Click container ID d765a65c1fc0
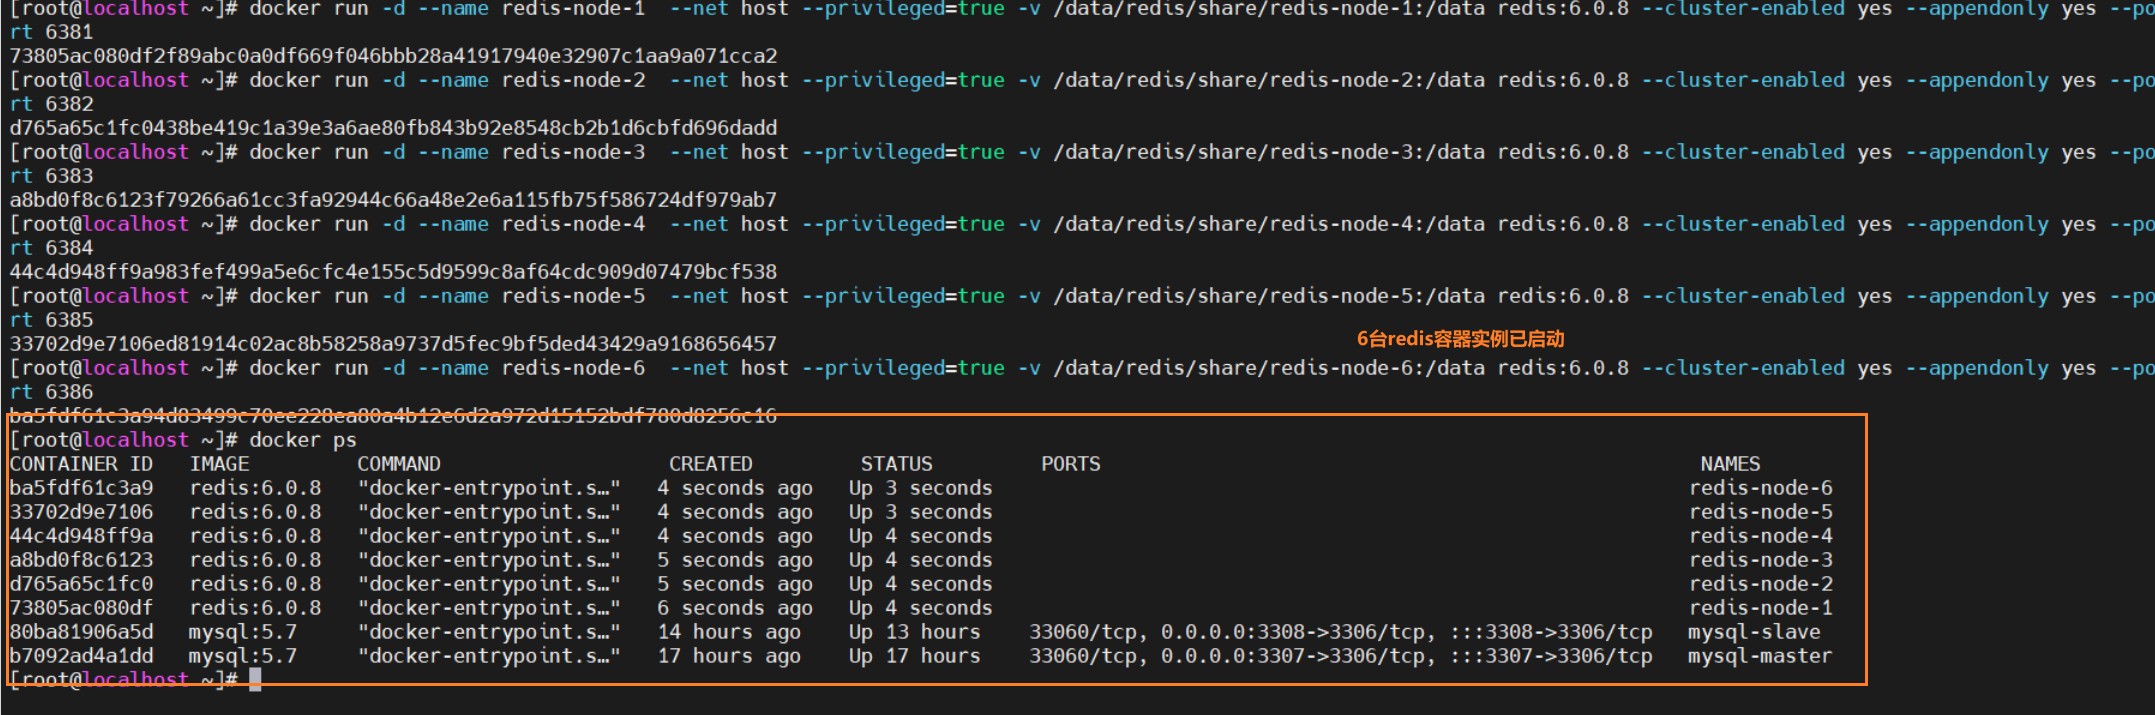The image size is (2155, 715). [81, 584]
